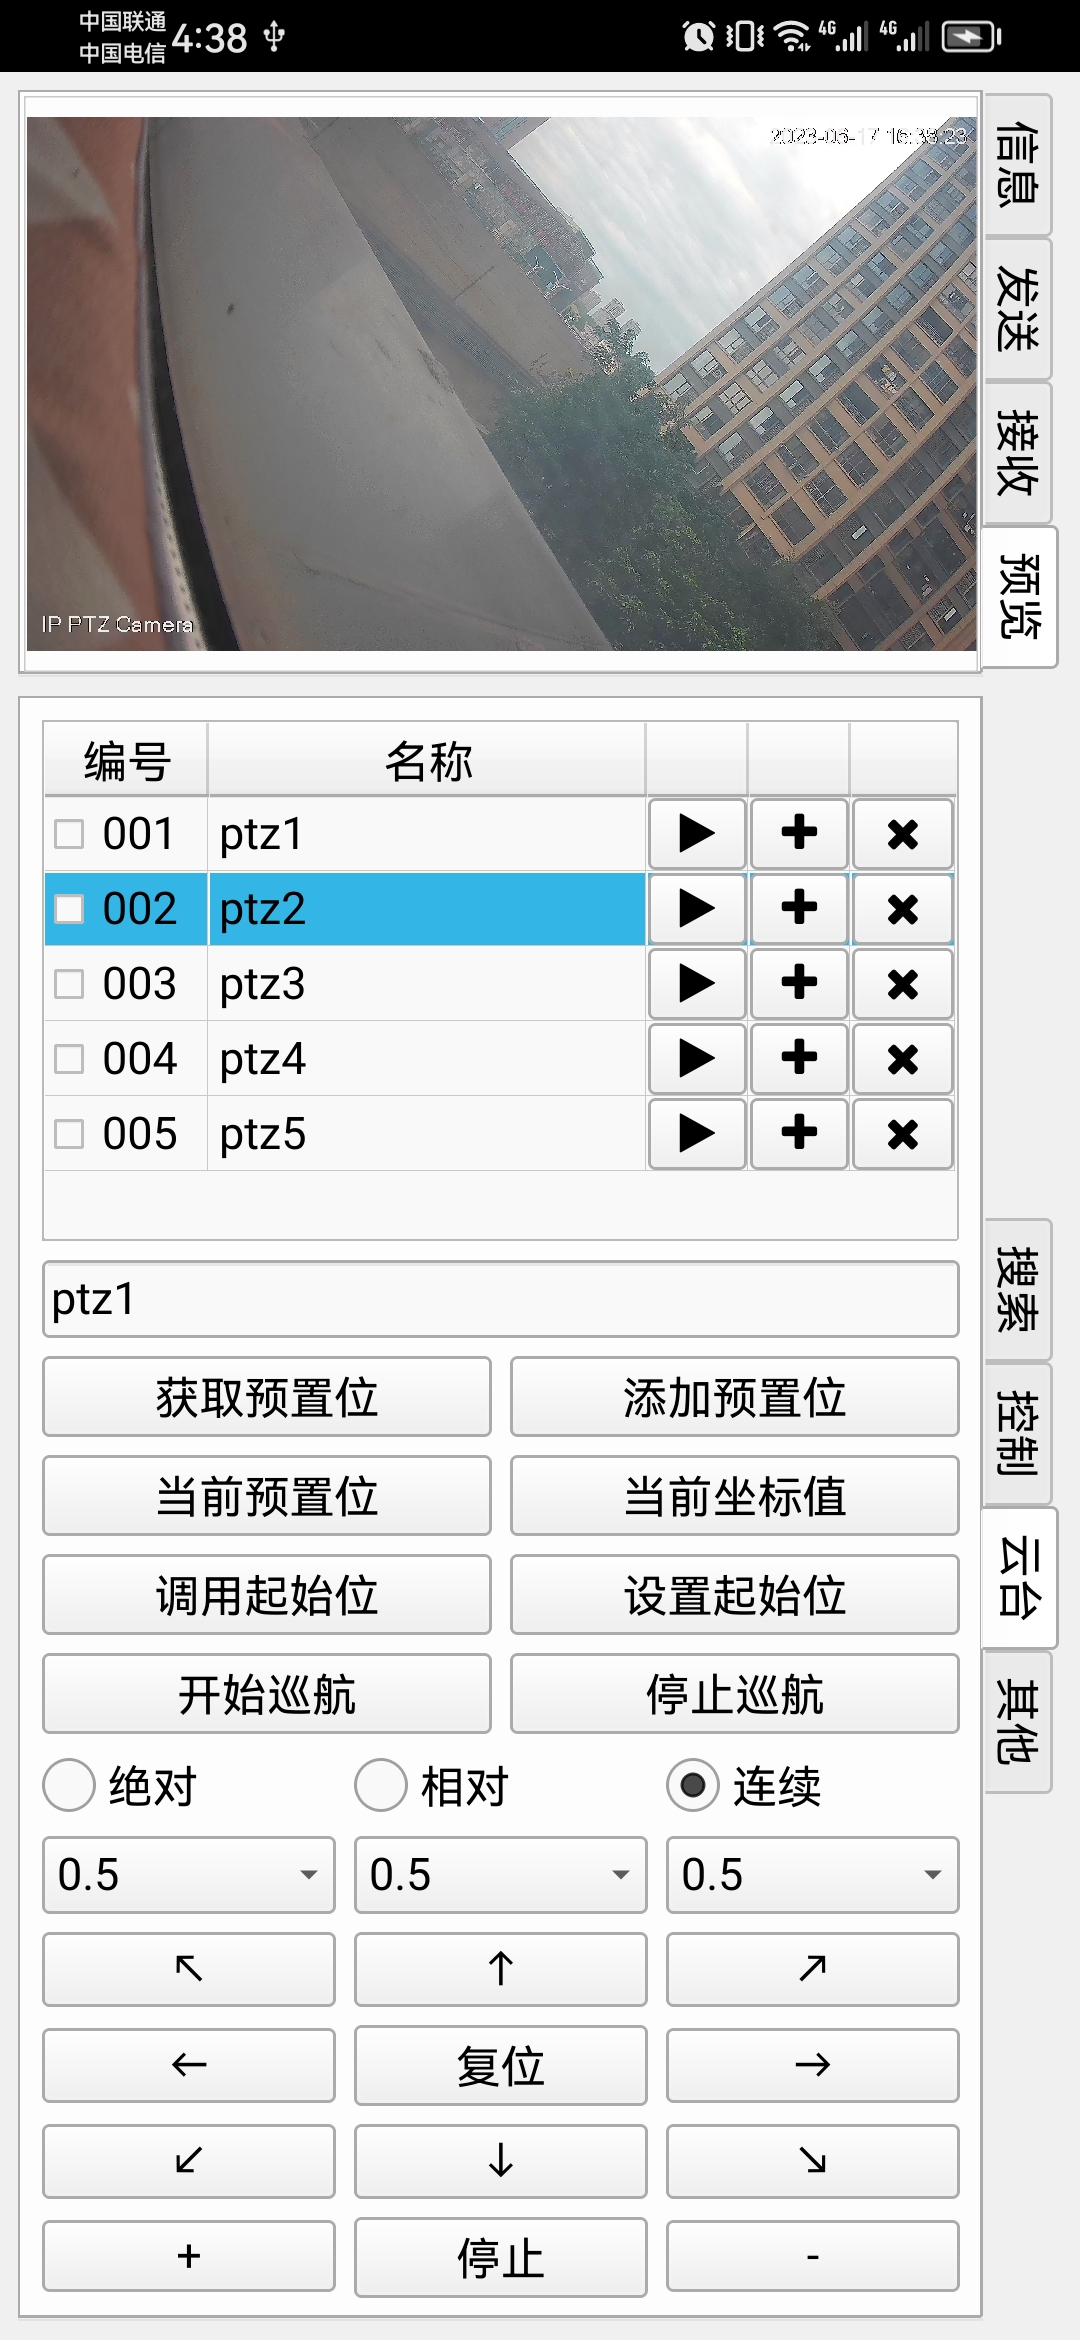The width and height of the screenshot is (1080, 2340).
Task: Add preset on ptz4 row
Action: (799, 1058)
